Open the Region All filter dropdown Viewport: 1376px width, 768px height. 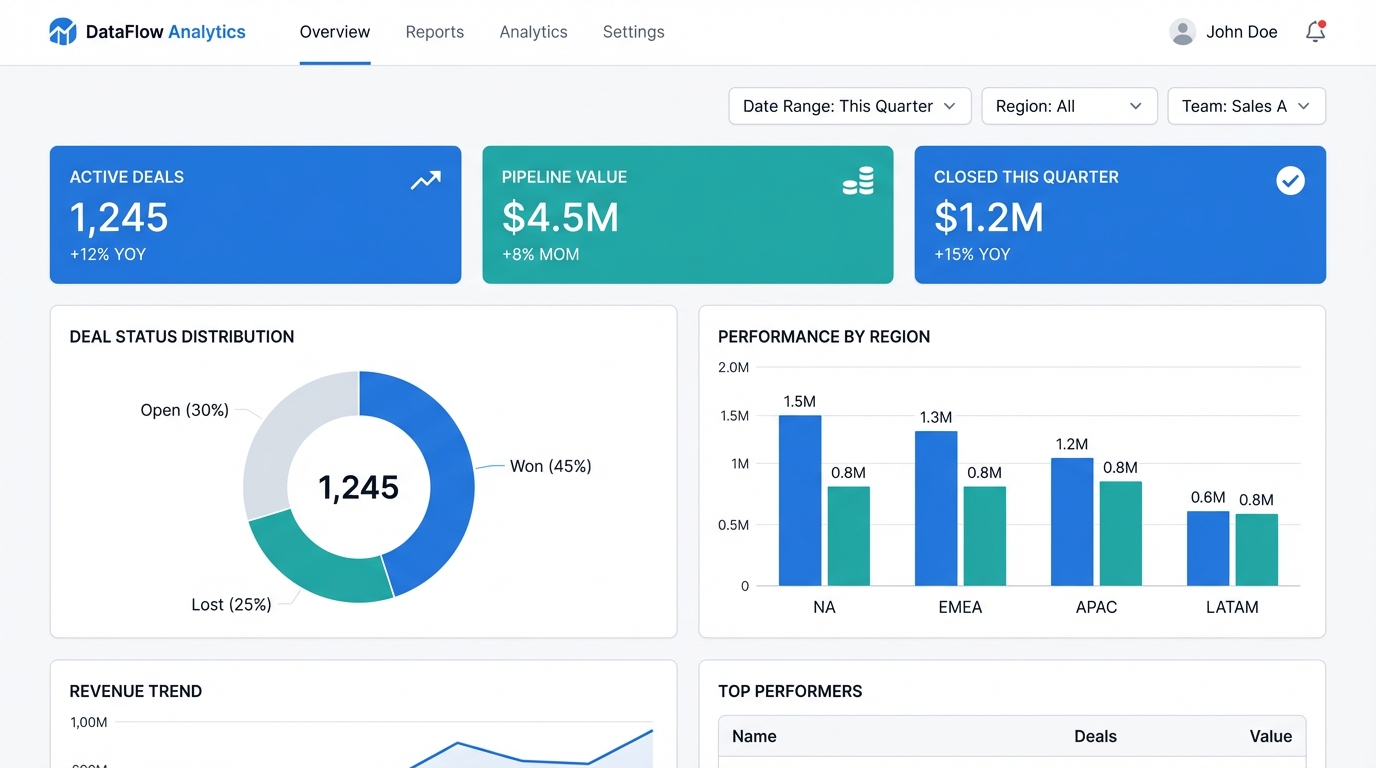[1069, 105]
